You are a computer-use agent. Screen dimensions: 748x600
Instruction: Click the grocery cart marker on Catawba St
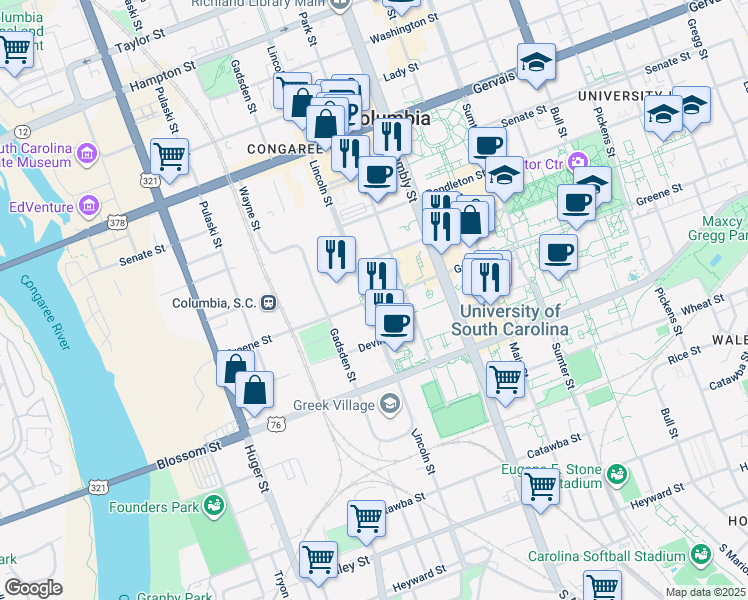(x=366, y=522)
